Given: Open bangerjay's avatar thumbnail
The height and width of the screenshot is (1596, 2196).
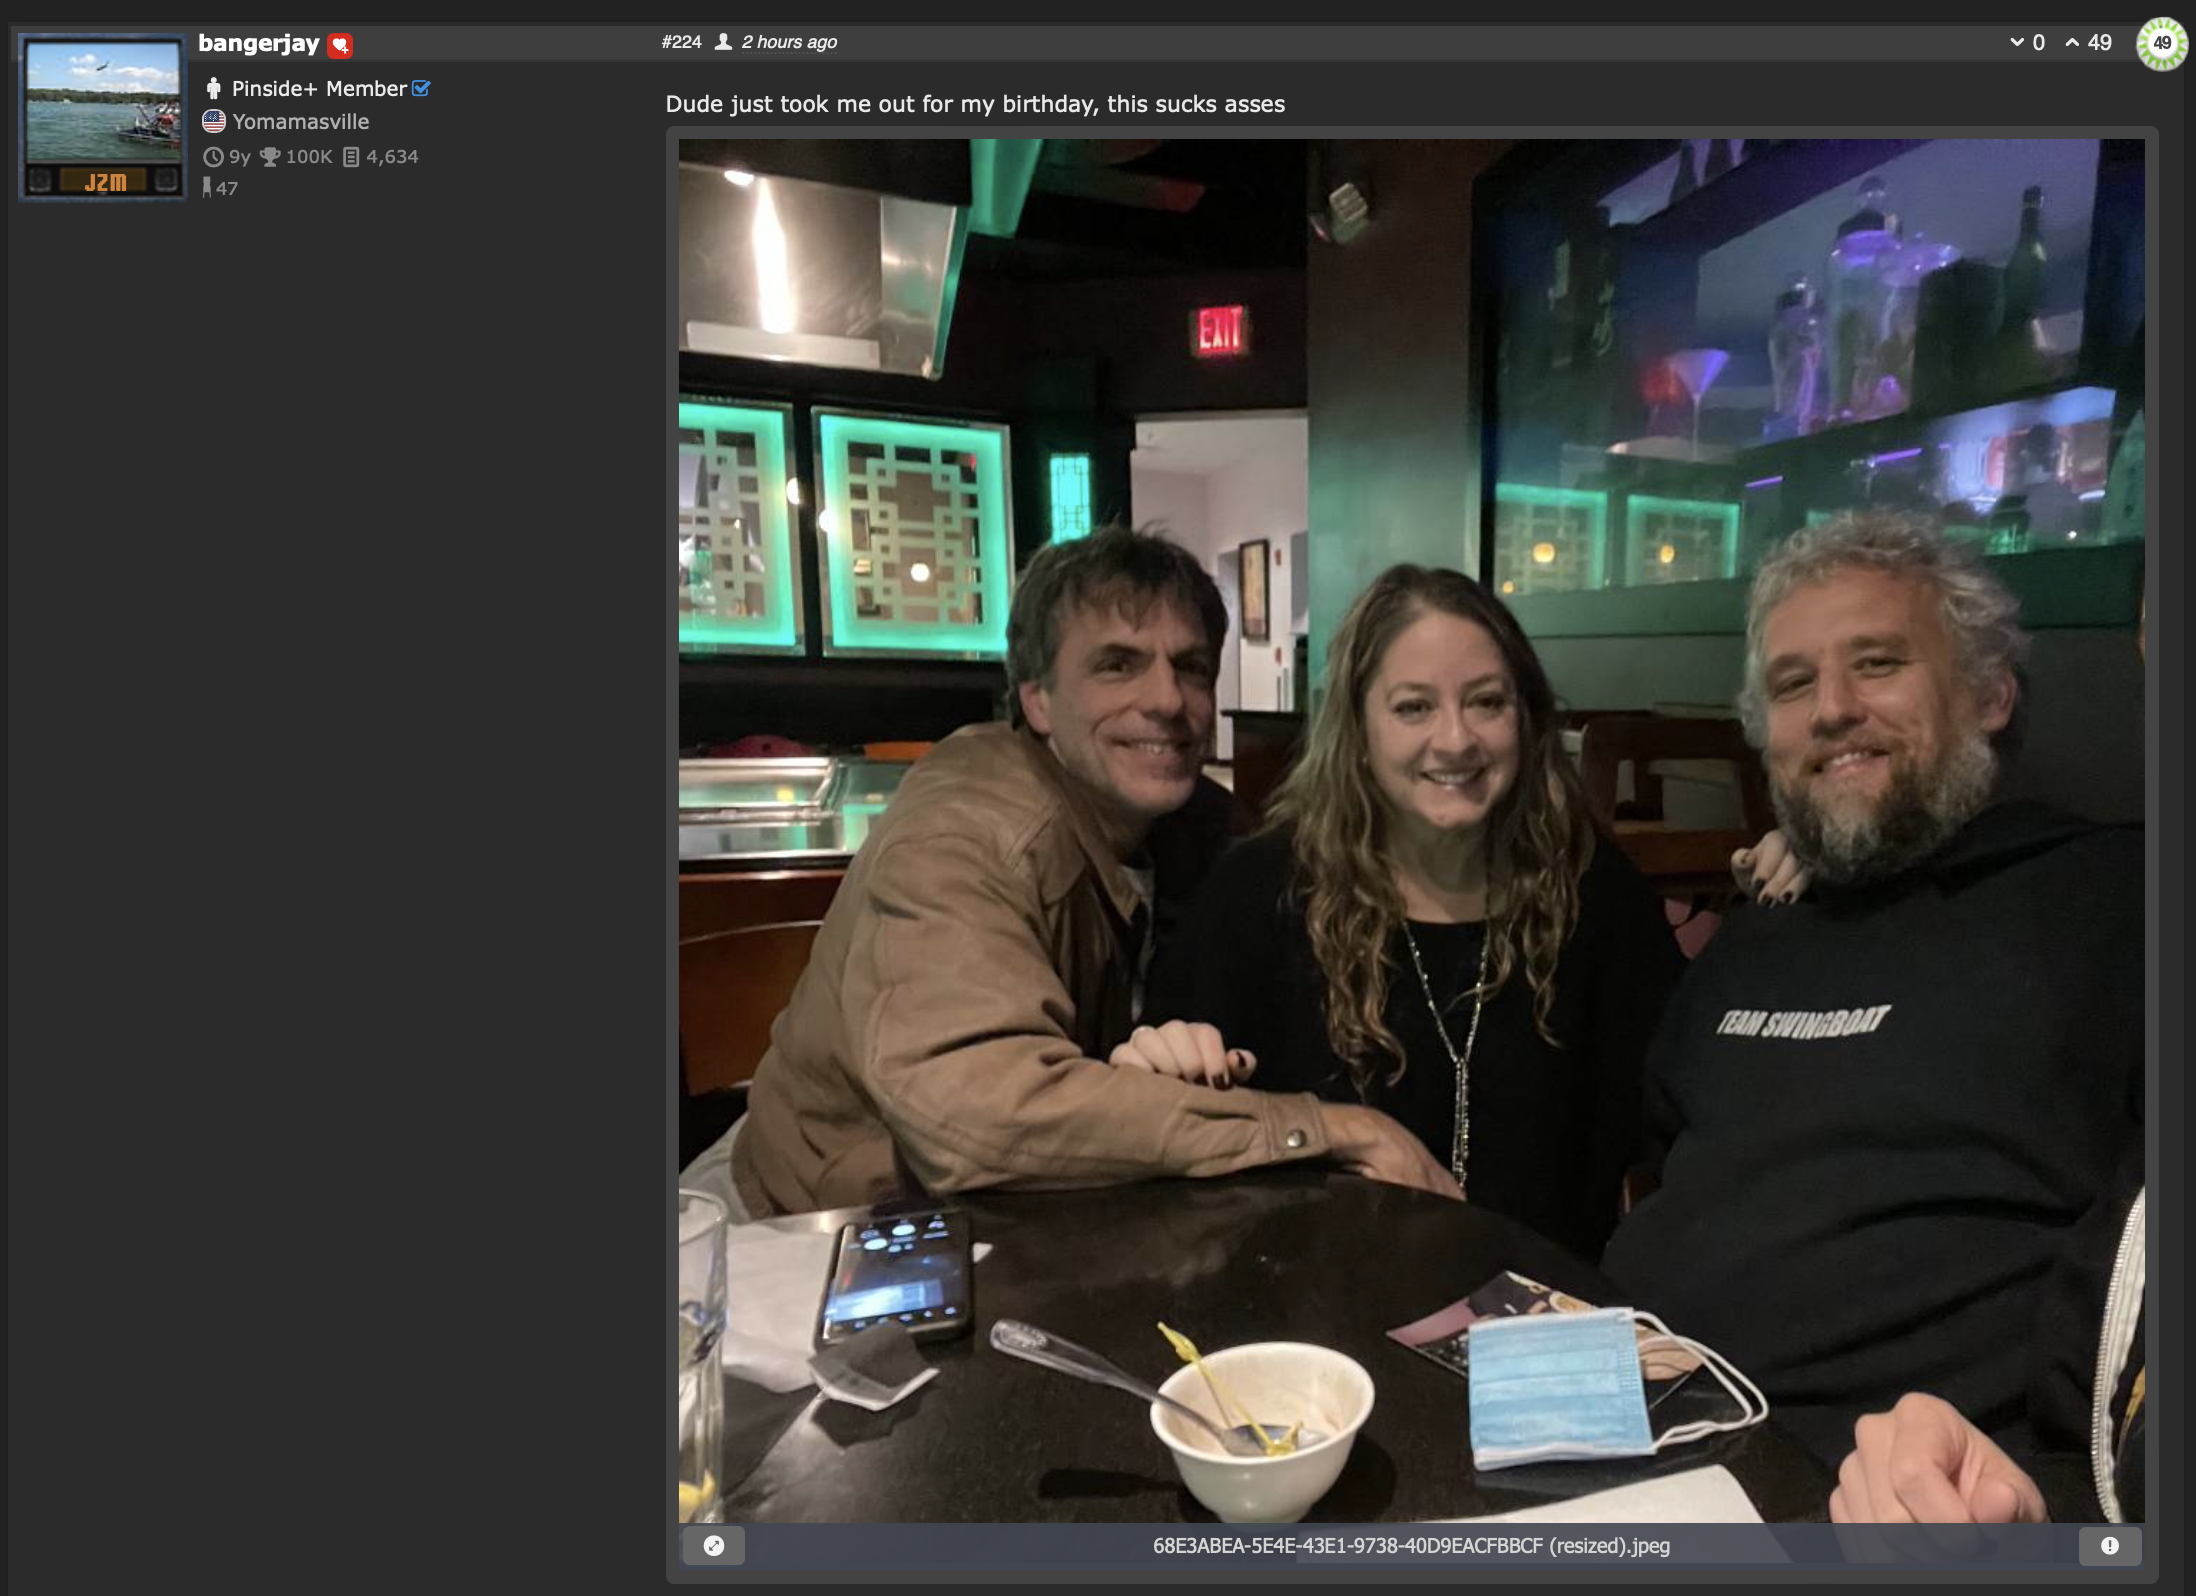Looking at the screenshot, I should point(103,116).
